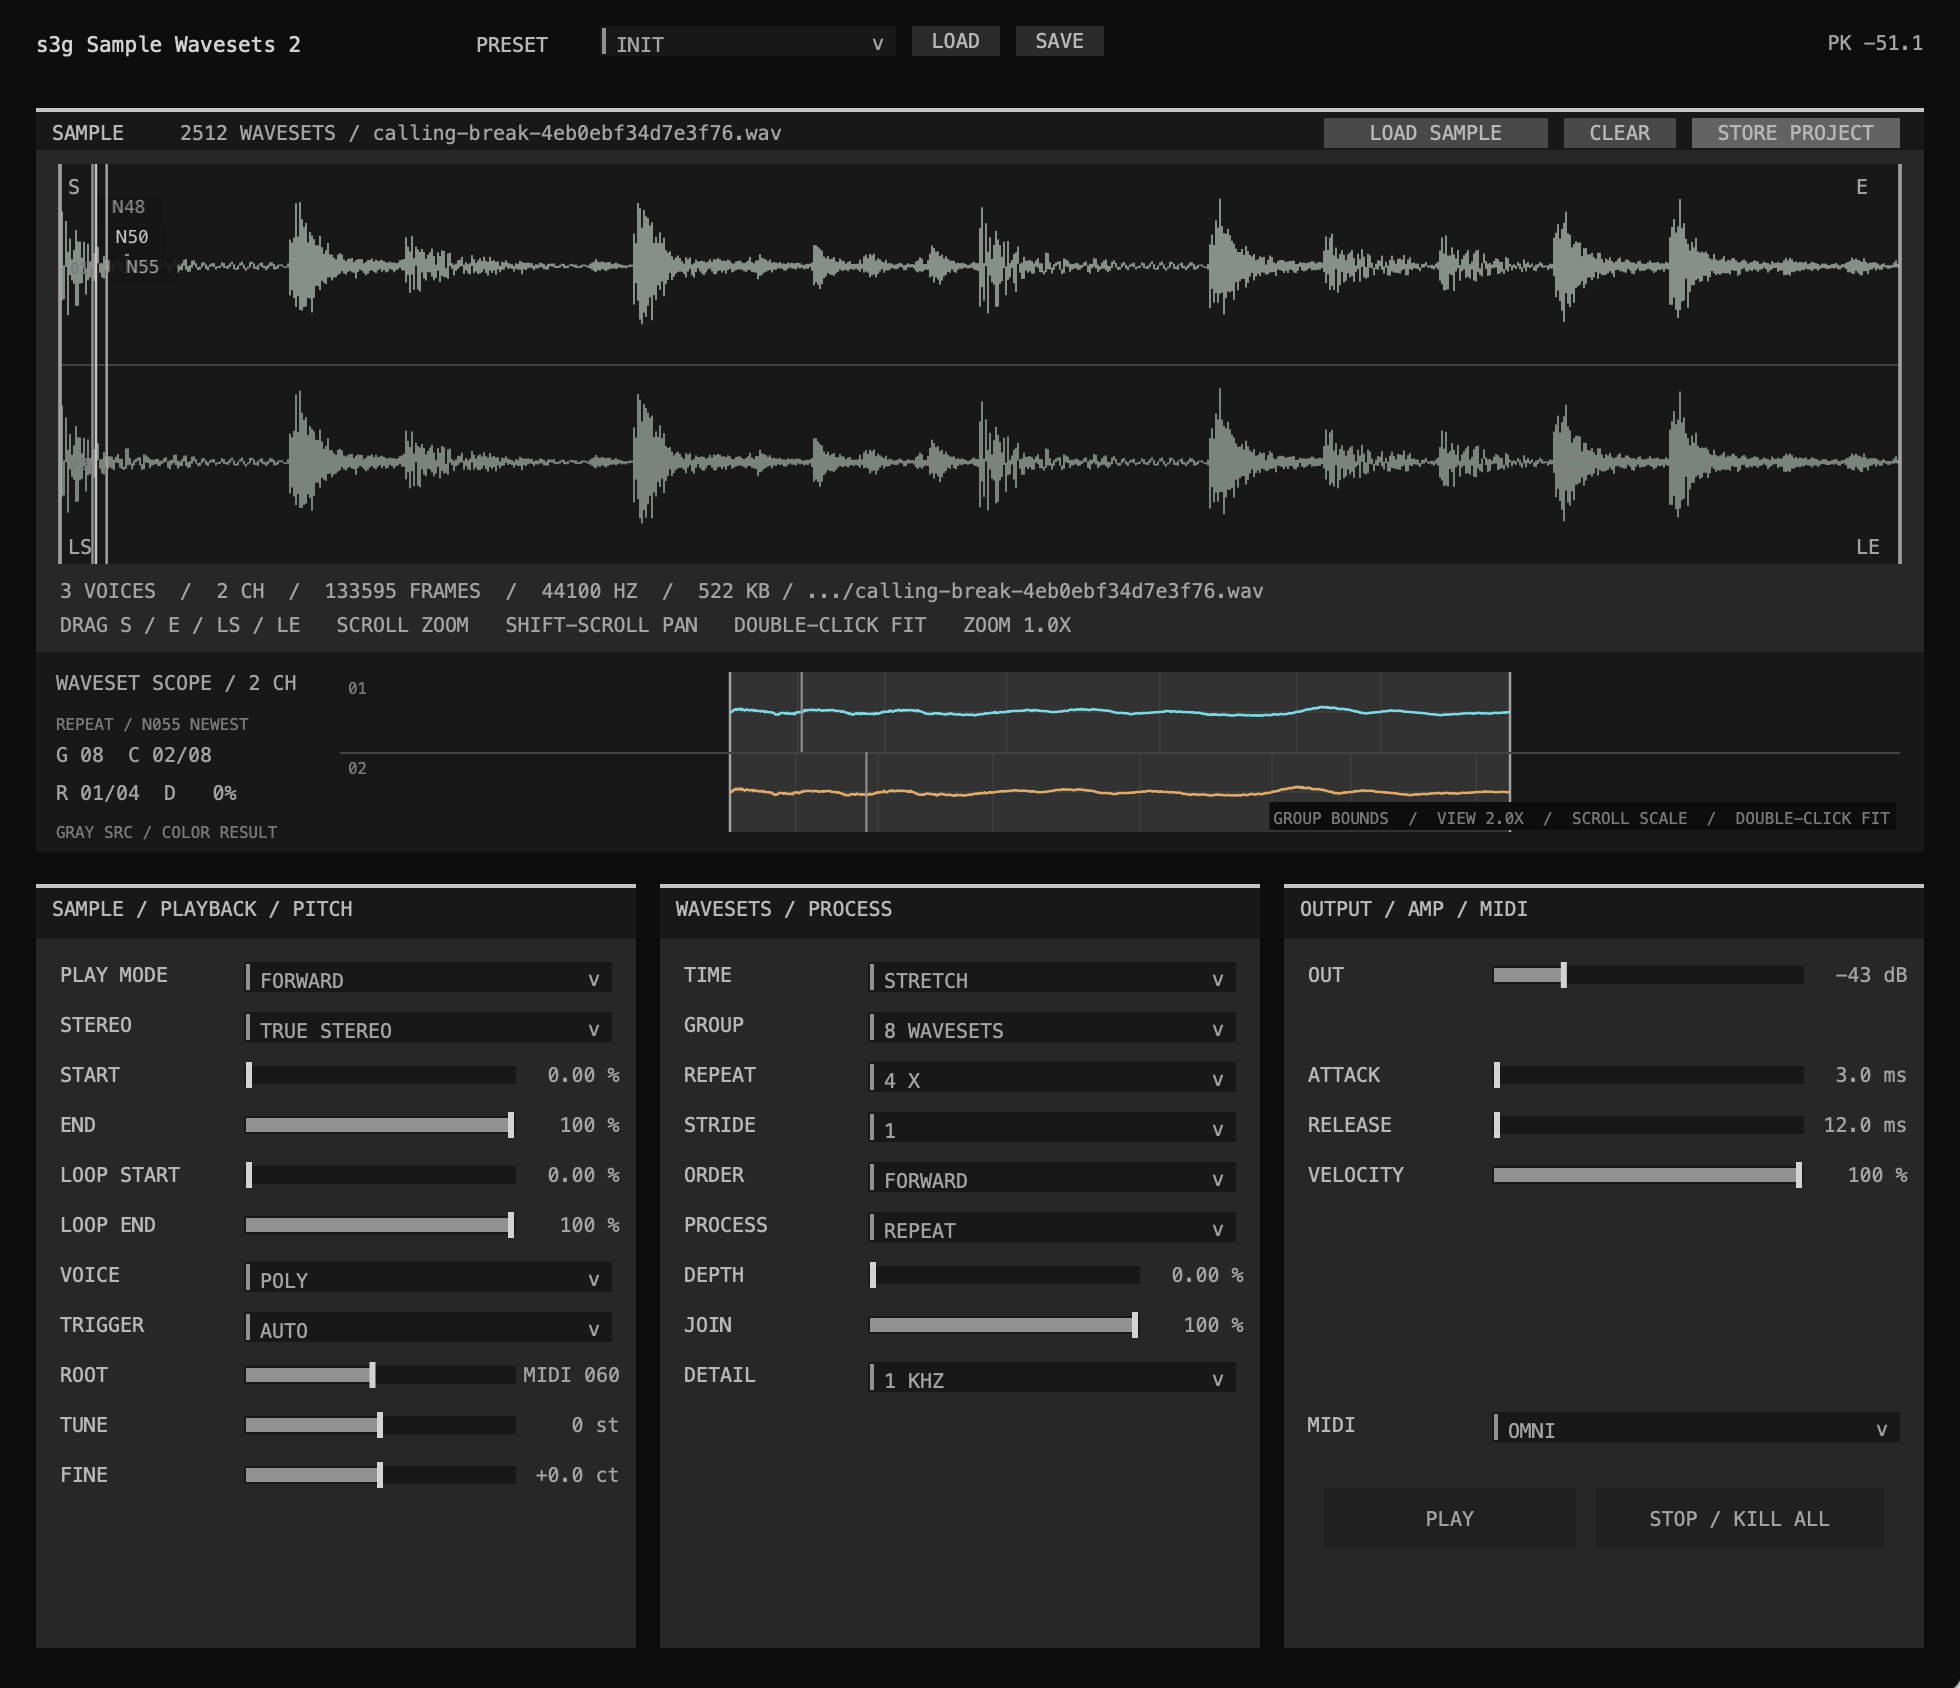Screen dimensions: 1960x1688
Task: Adjust the RELEASE slider
Action: click(x=1648, y=1125)
